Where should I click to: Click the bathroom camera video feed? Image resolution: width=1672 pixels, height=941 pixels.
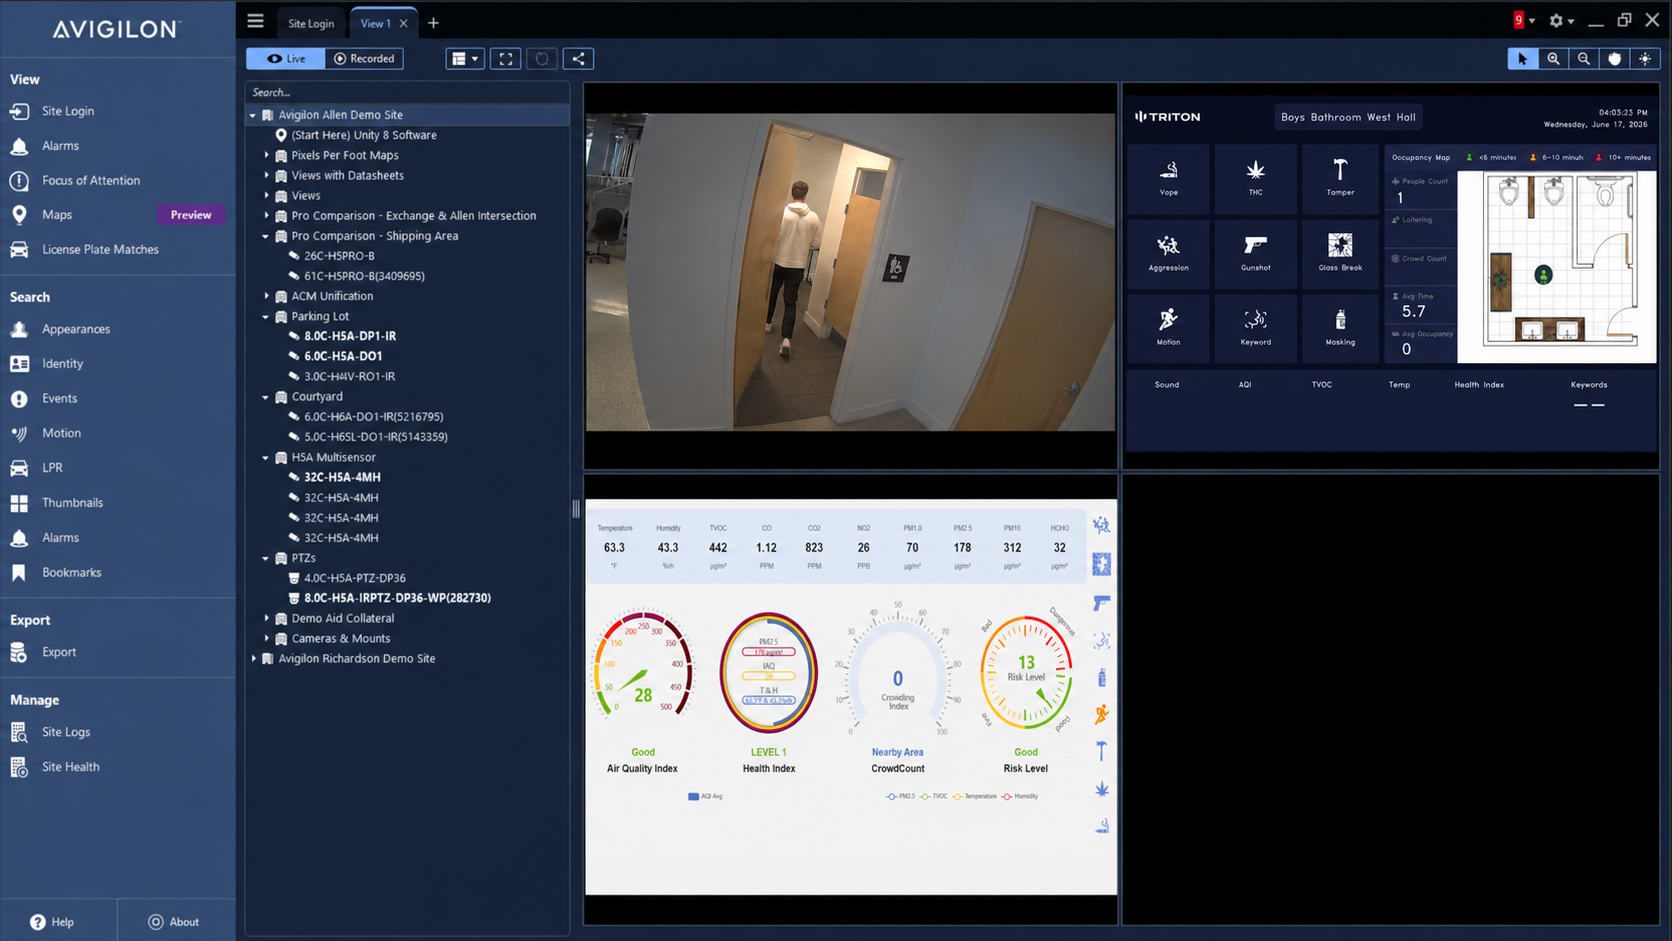pyautogui.click(x=850, y=272)
